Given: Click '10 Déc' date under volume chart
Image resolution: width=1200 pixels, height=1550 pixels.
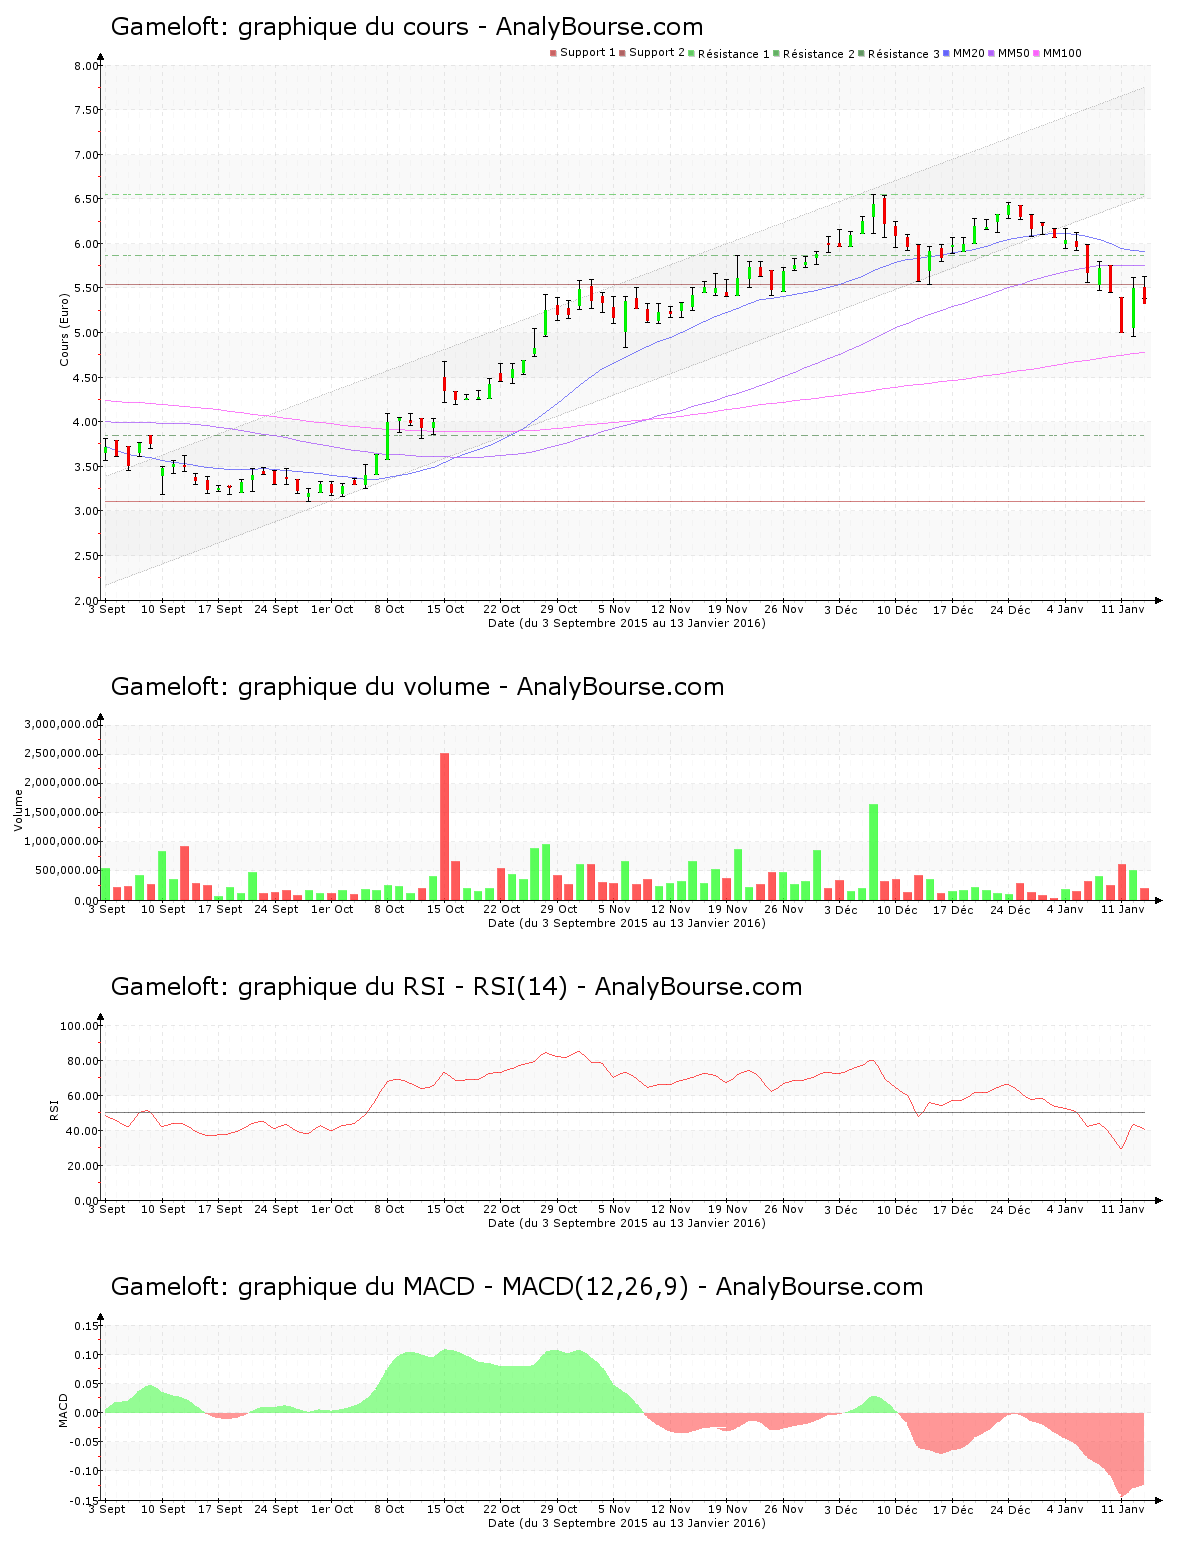Looking at the screenshot, I should coord(897,909).
